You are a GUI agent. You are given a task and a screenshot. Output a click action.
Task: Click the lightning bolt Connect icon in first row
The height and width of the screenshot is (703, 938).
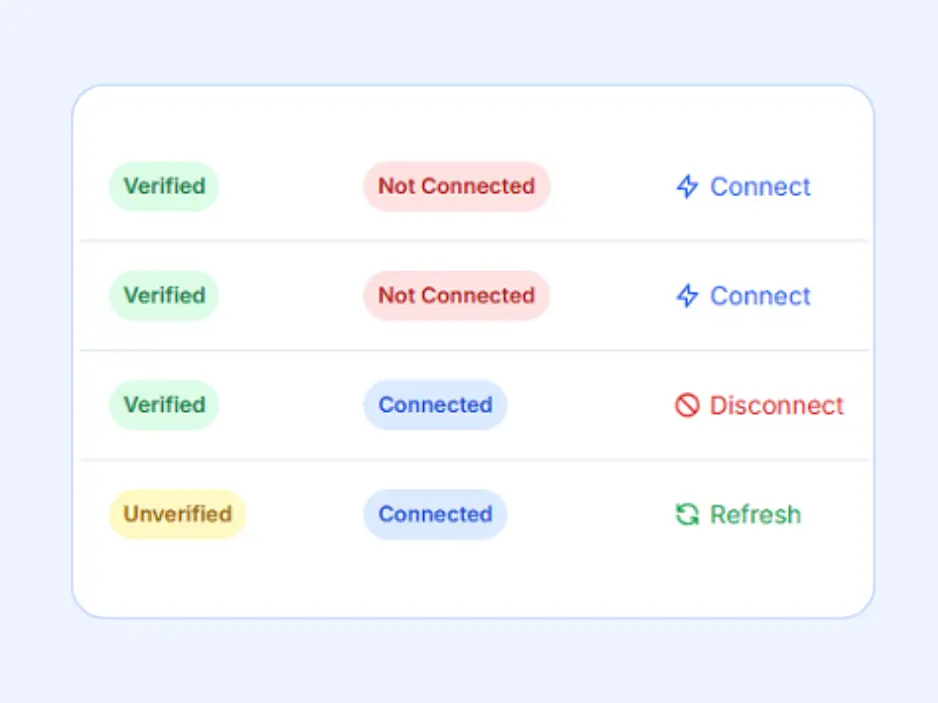(x=685, y=187)
